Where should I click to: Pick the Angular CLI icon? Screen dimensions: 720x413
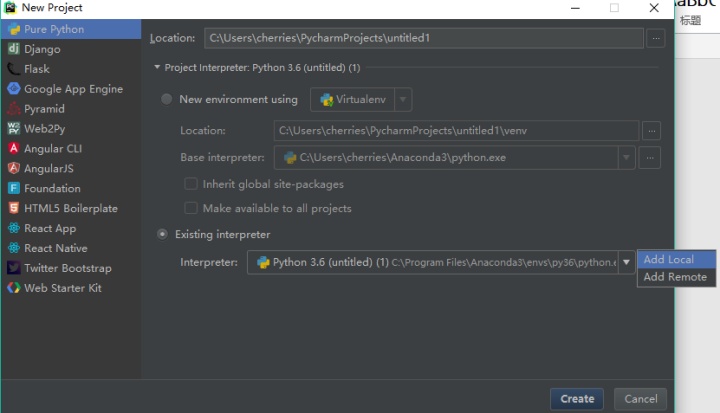click(x=14, y=148)
